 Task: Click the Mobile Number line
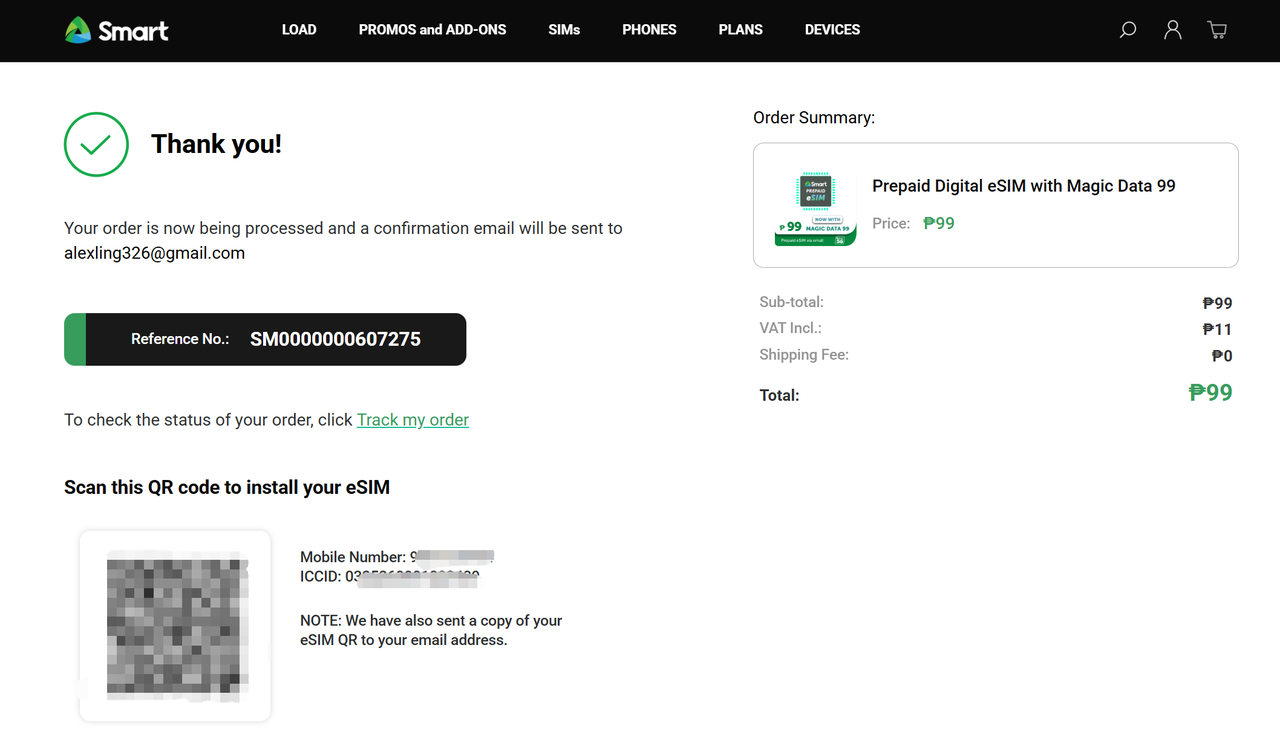tap(397, 557)
